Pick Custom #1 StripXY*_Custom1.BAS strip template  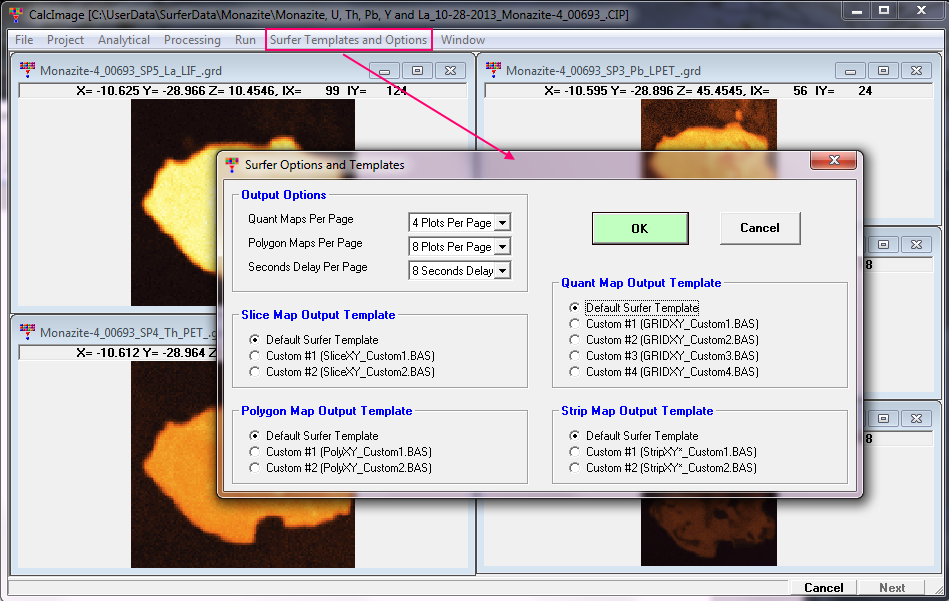pos(574,452)
